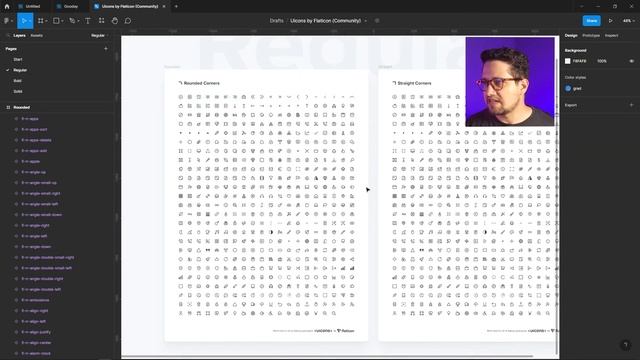The width and height of the screenshot is (640, 360).
Task: Click component icon of fi-rr-apple layer
Action: click(16, 161)
